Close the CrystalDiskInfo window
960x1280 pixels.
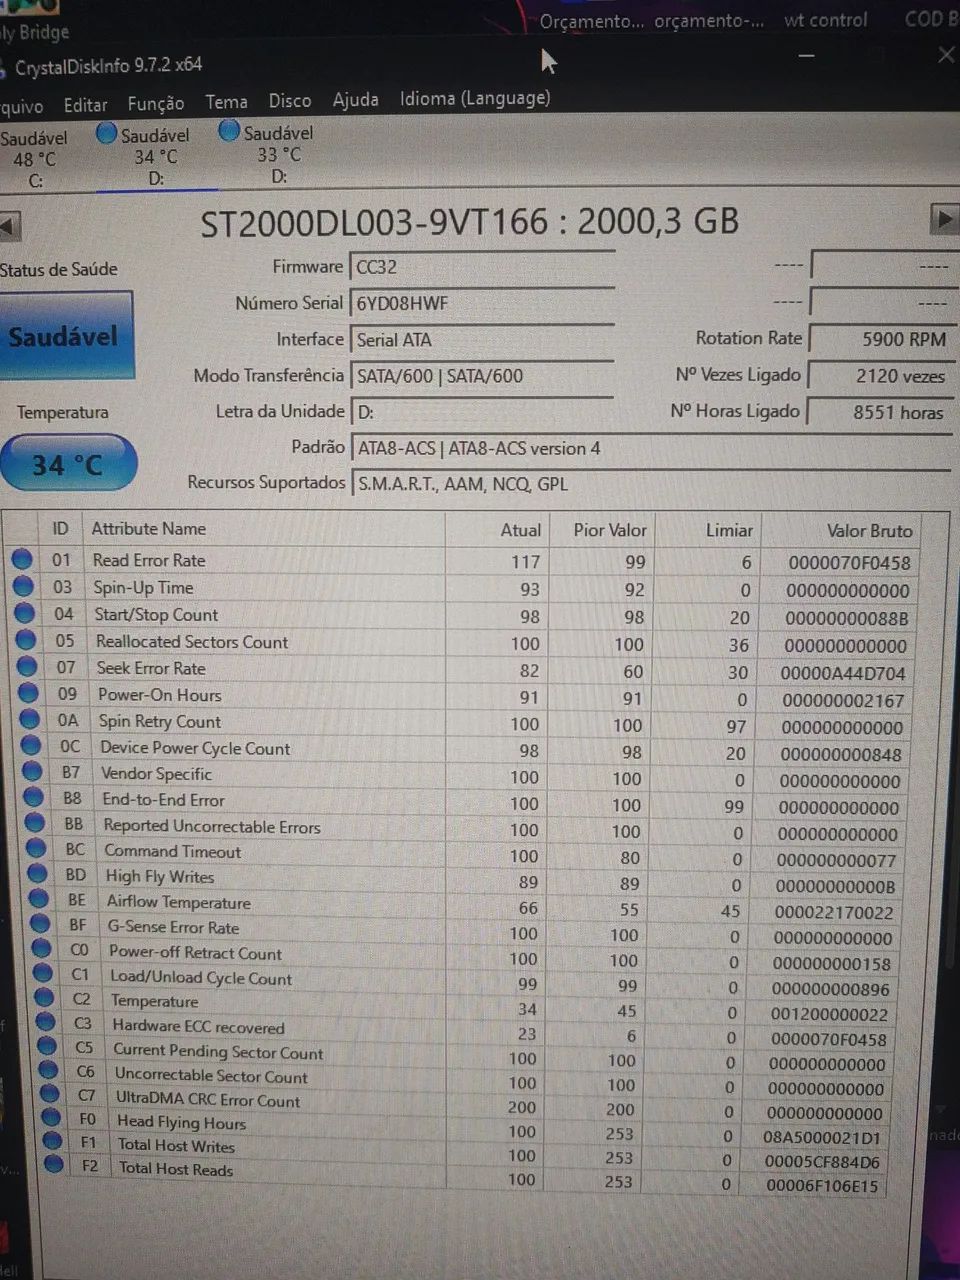pyautogui.click(x=946, y=55)
